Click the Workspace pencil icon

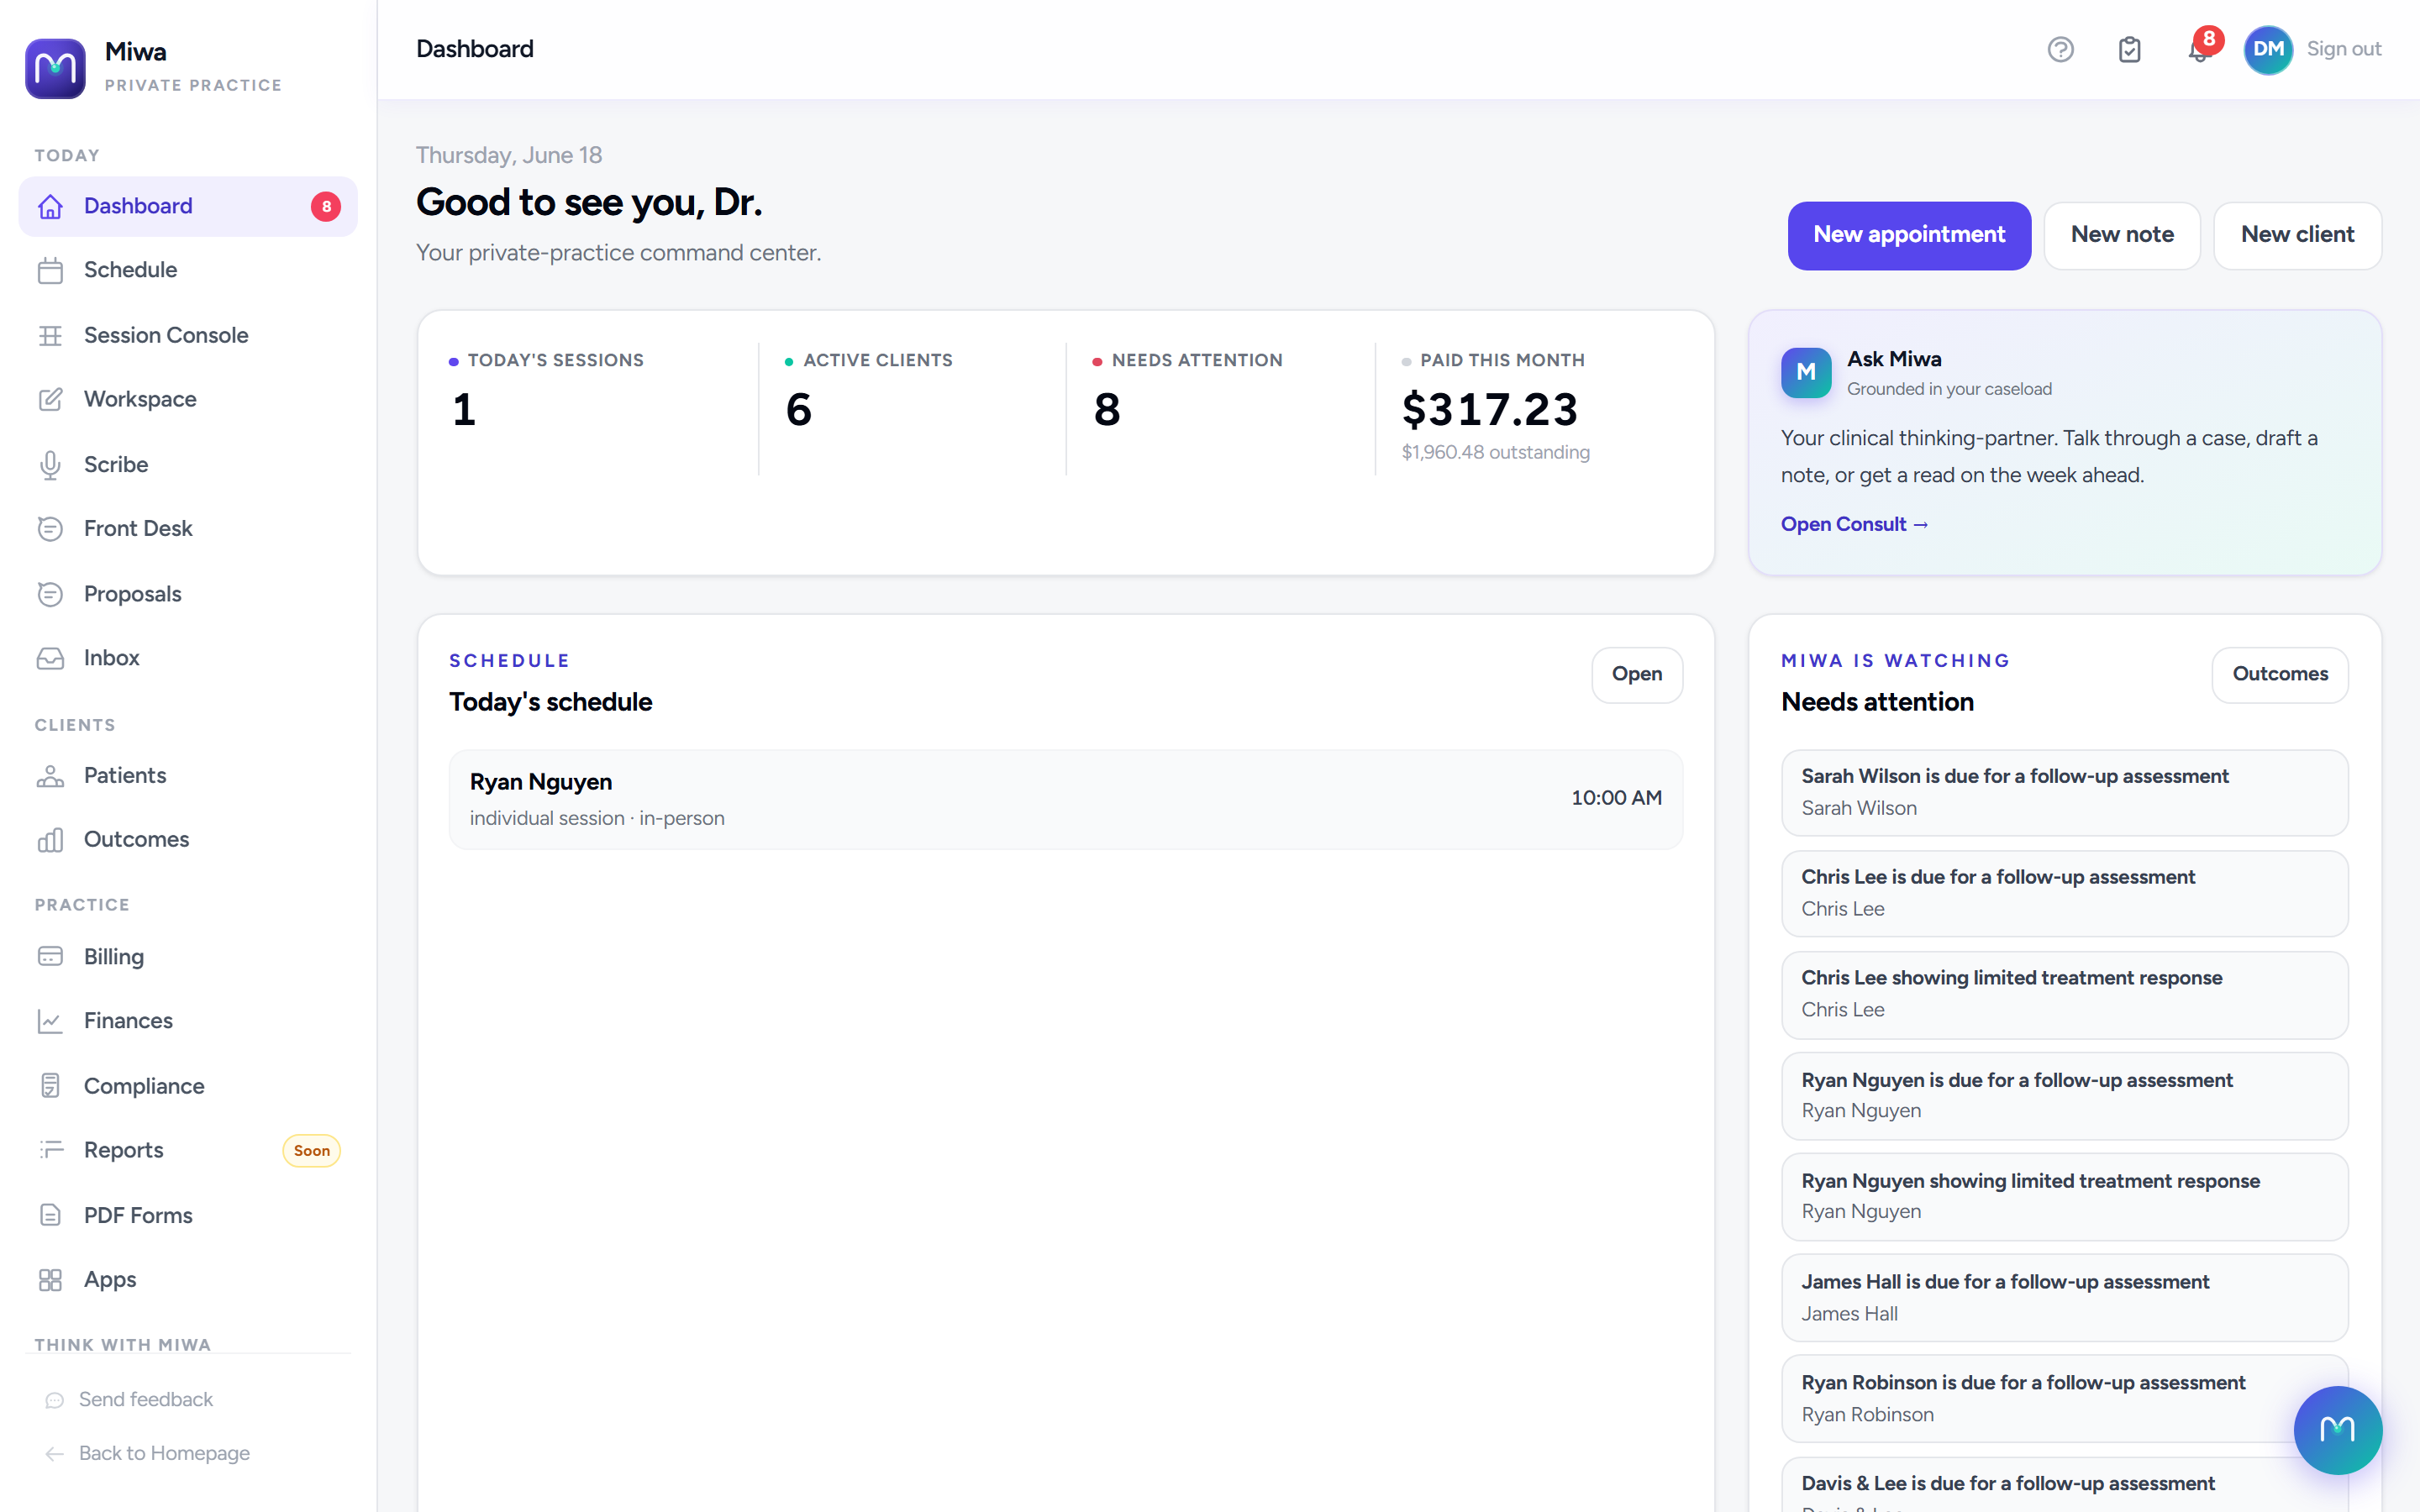click(50, 399)
